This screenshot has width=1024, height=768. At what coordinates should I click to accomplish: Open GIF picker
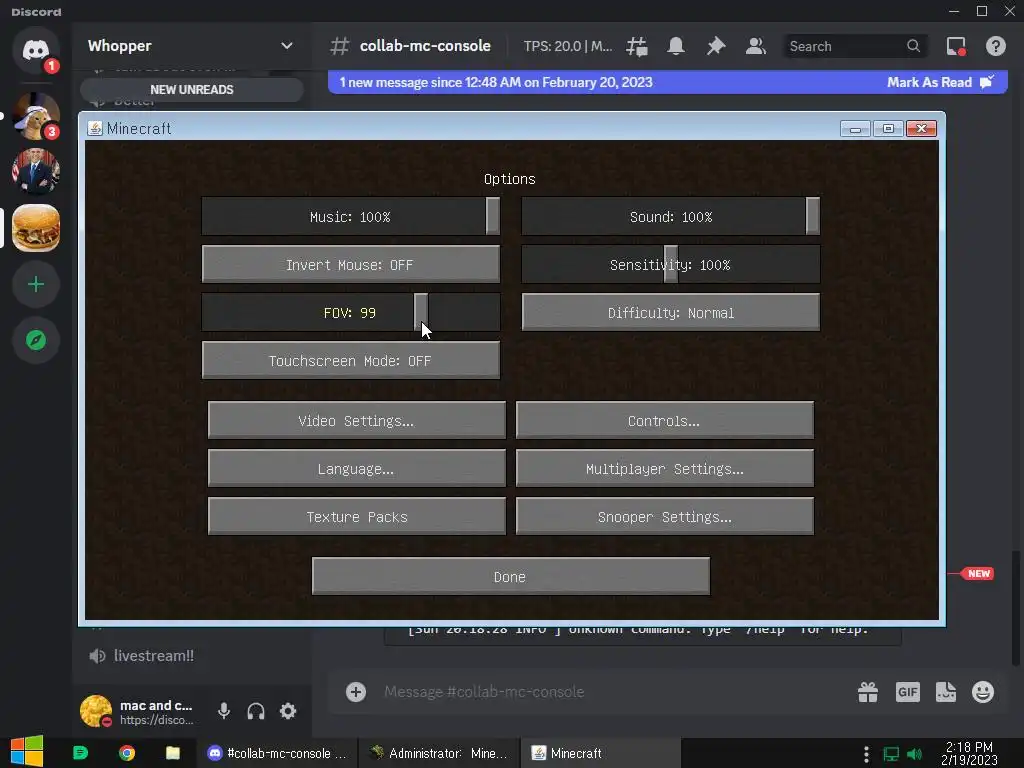[908, 692]
